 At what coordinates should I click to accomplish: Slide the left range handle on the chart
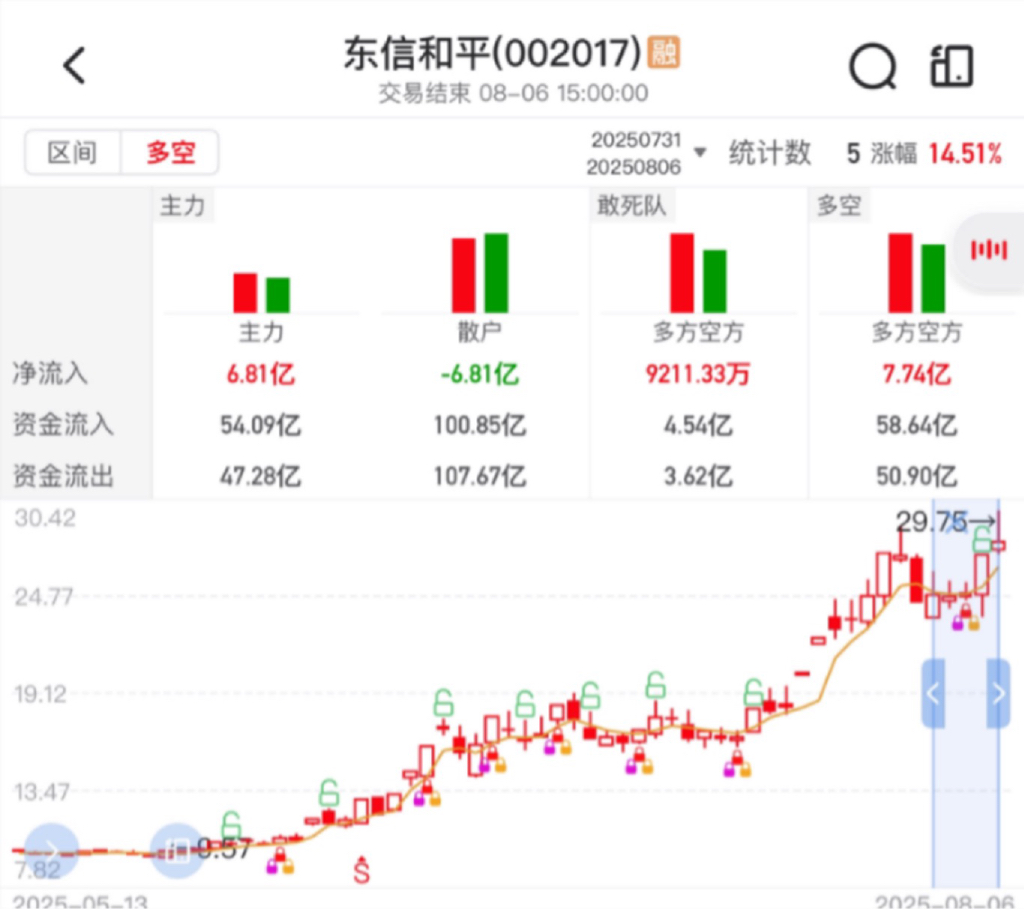point(933,694)
